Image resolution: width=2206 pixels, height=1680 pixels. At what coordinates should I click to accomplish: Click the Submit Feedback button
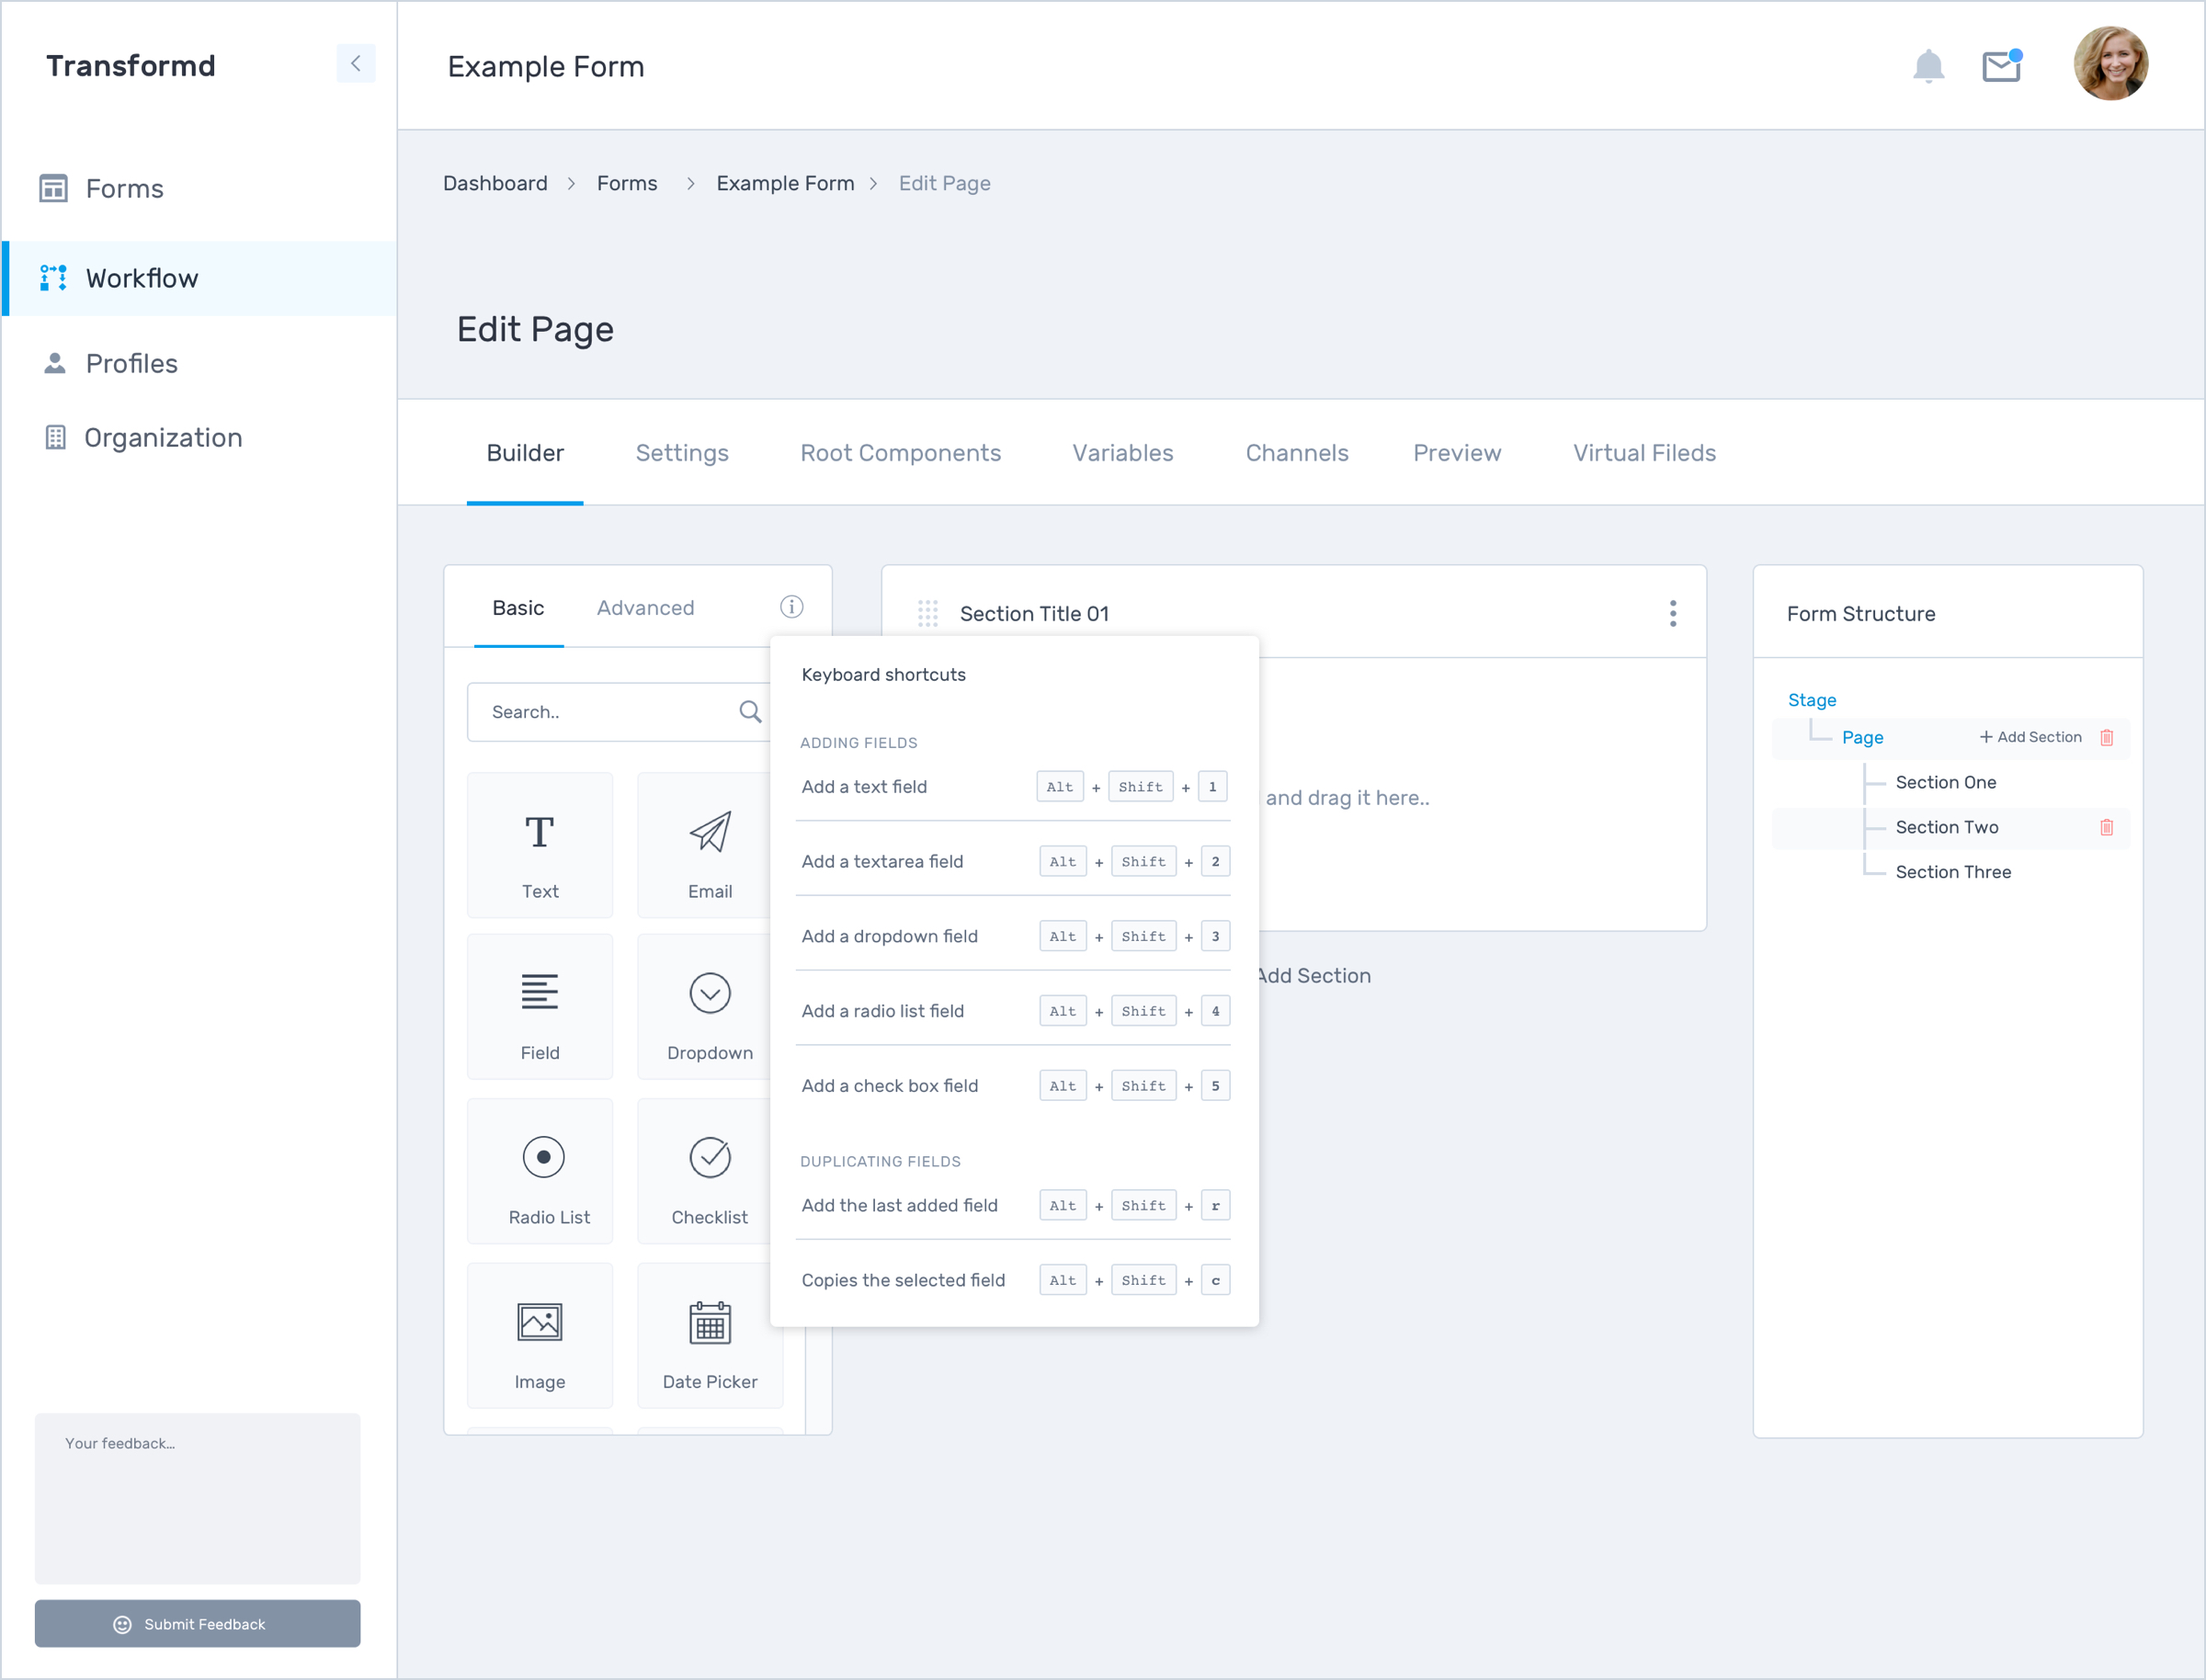pos(198,1624)
